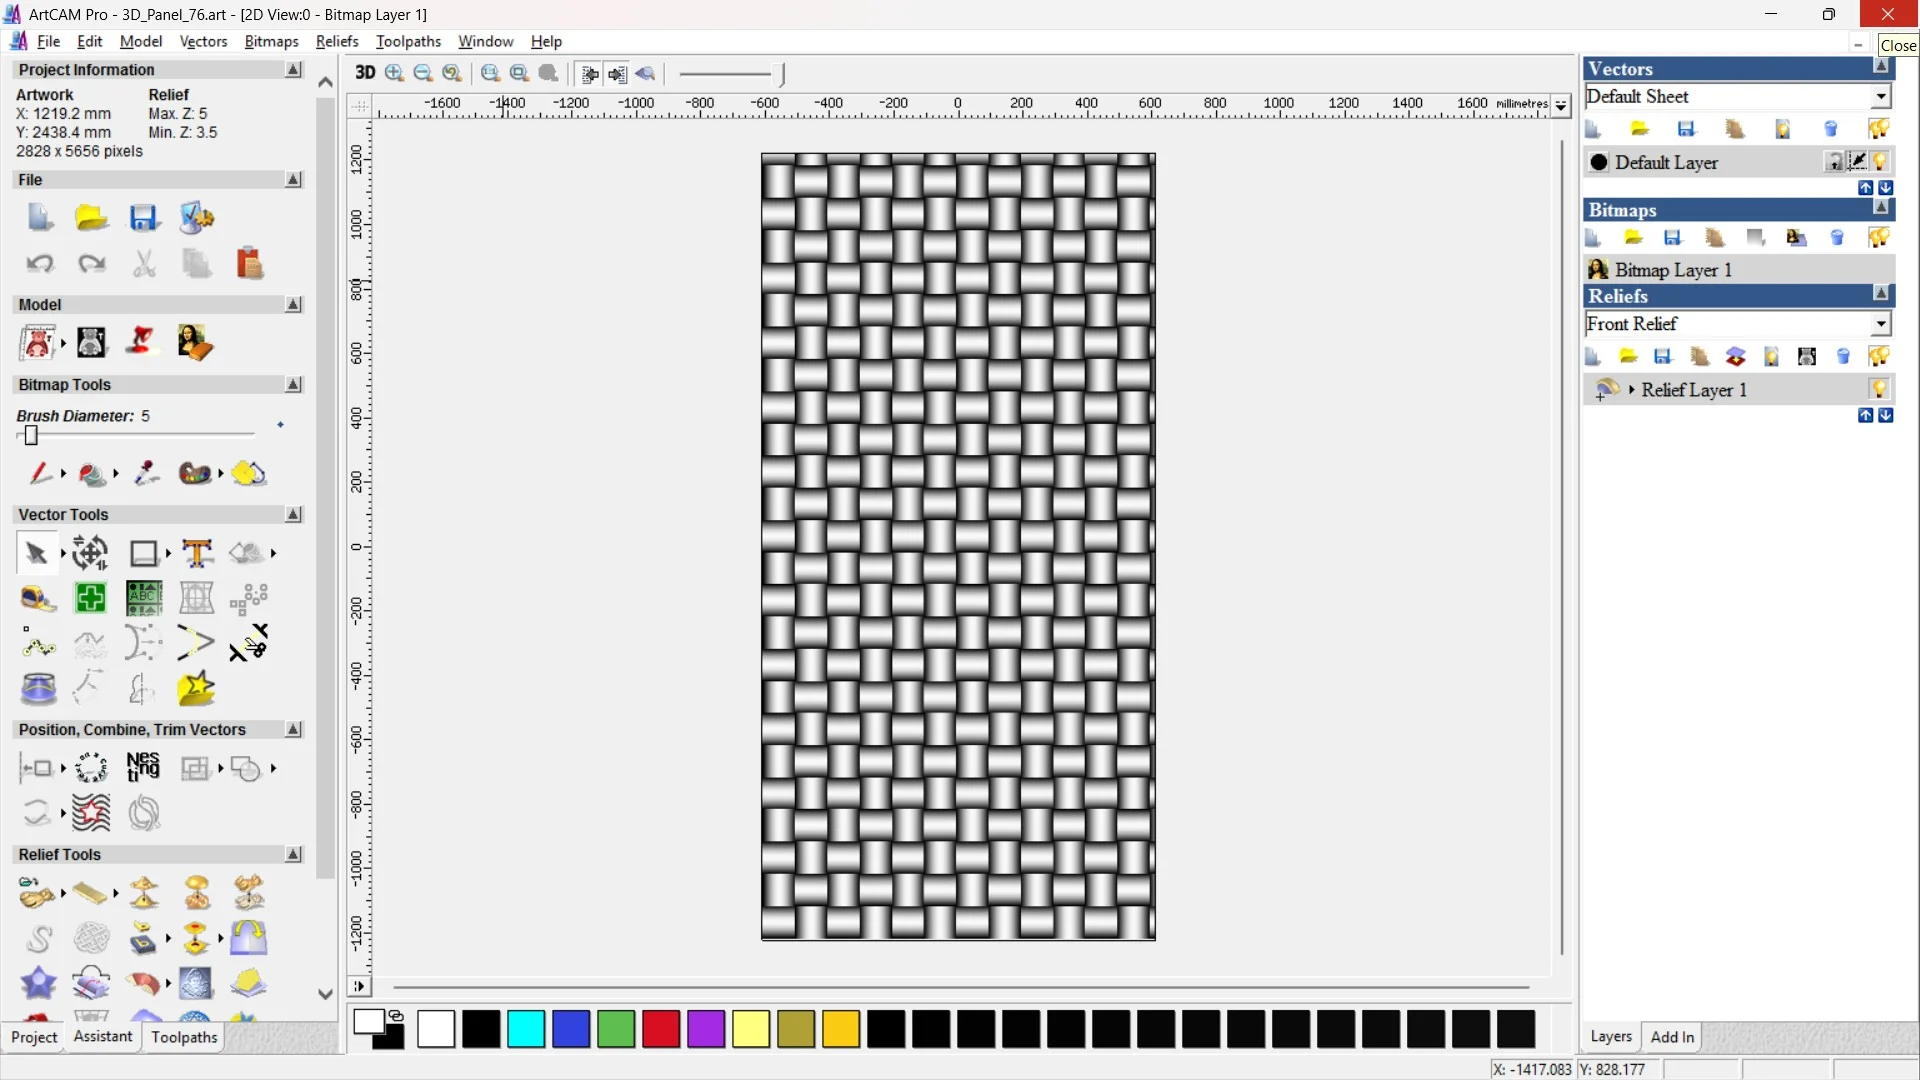Open the Front Relief dropdown
This screenshot has height=1080, width=1920.
(1881, 324)
